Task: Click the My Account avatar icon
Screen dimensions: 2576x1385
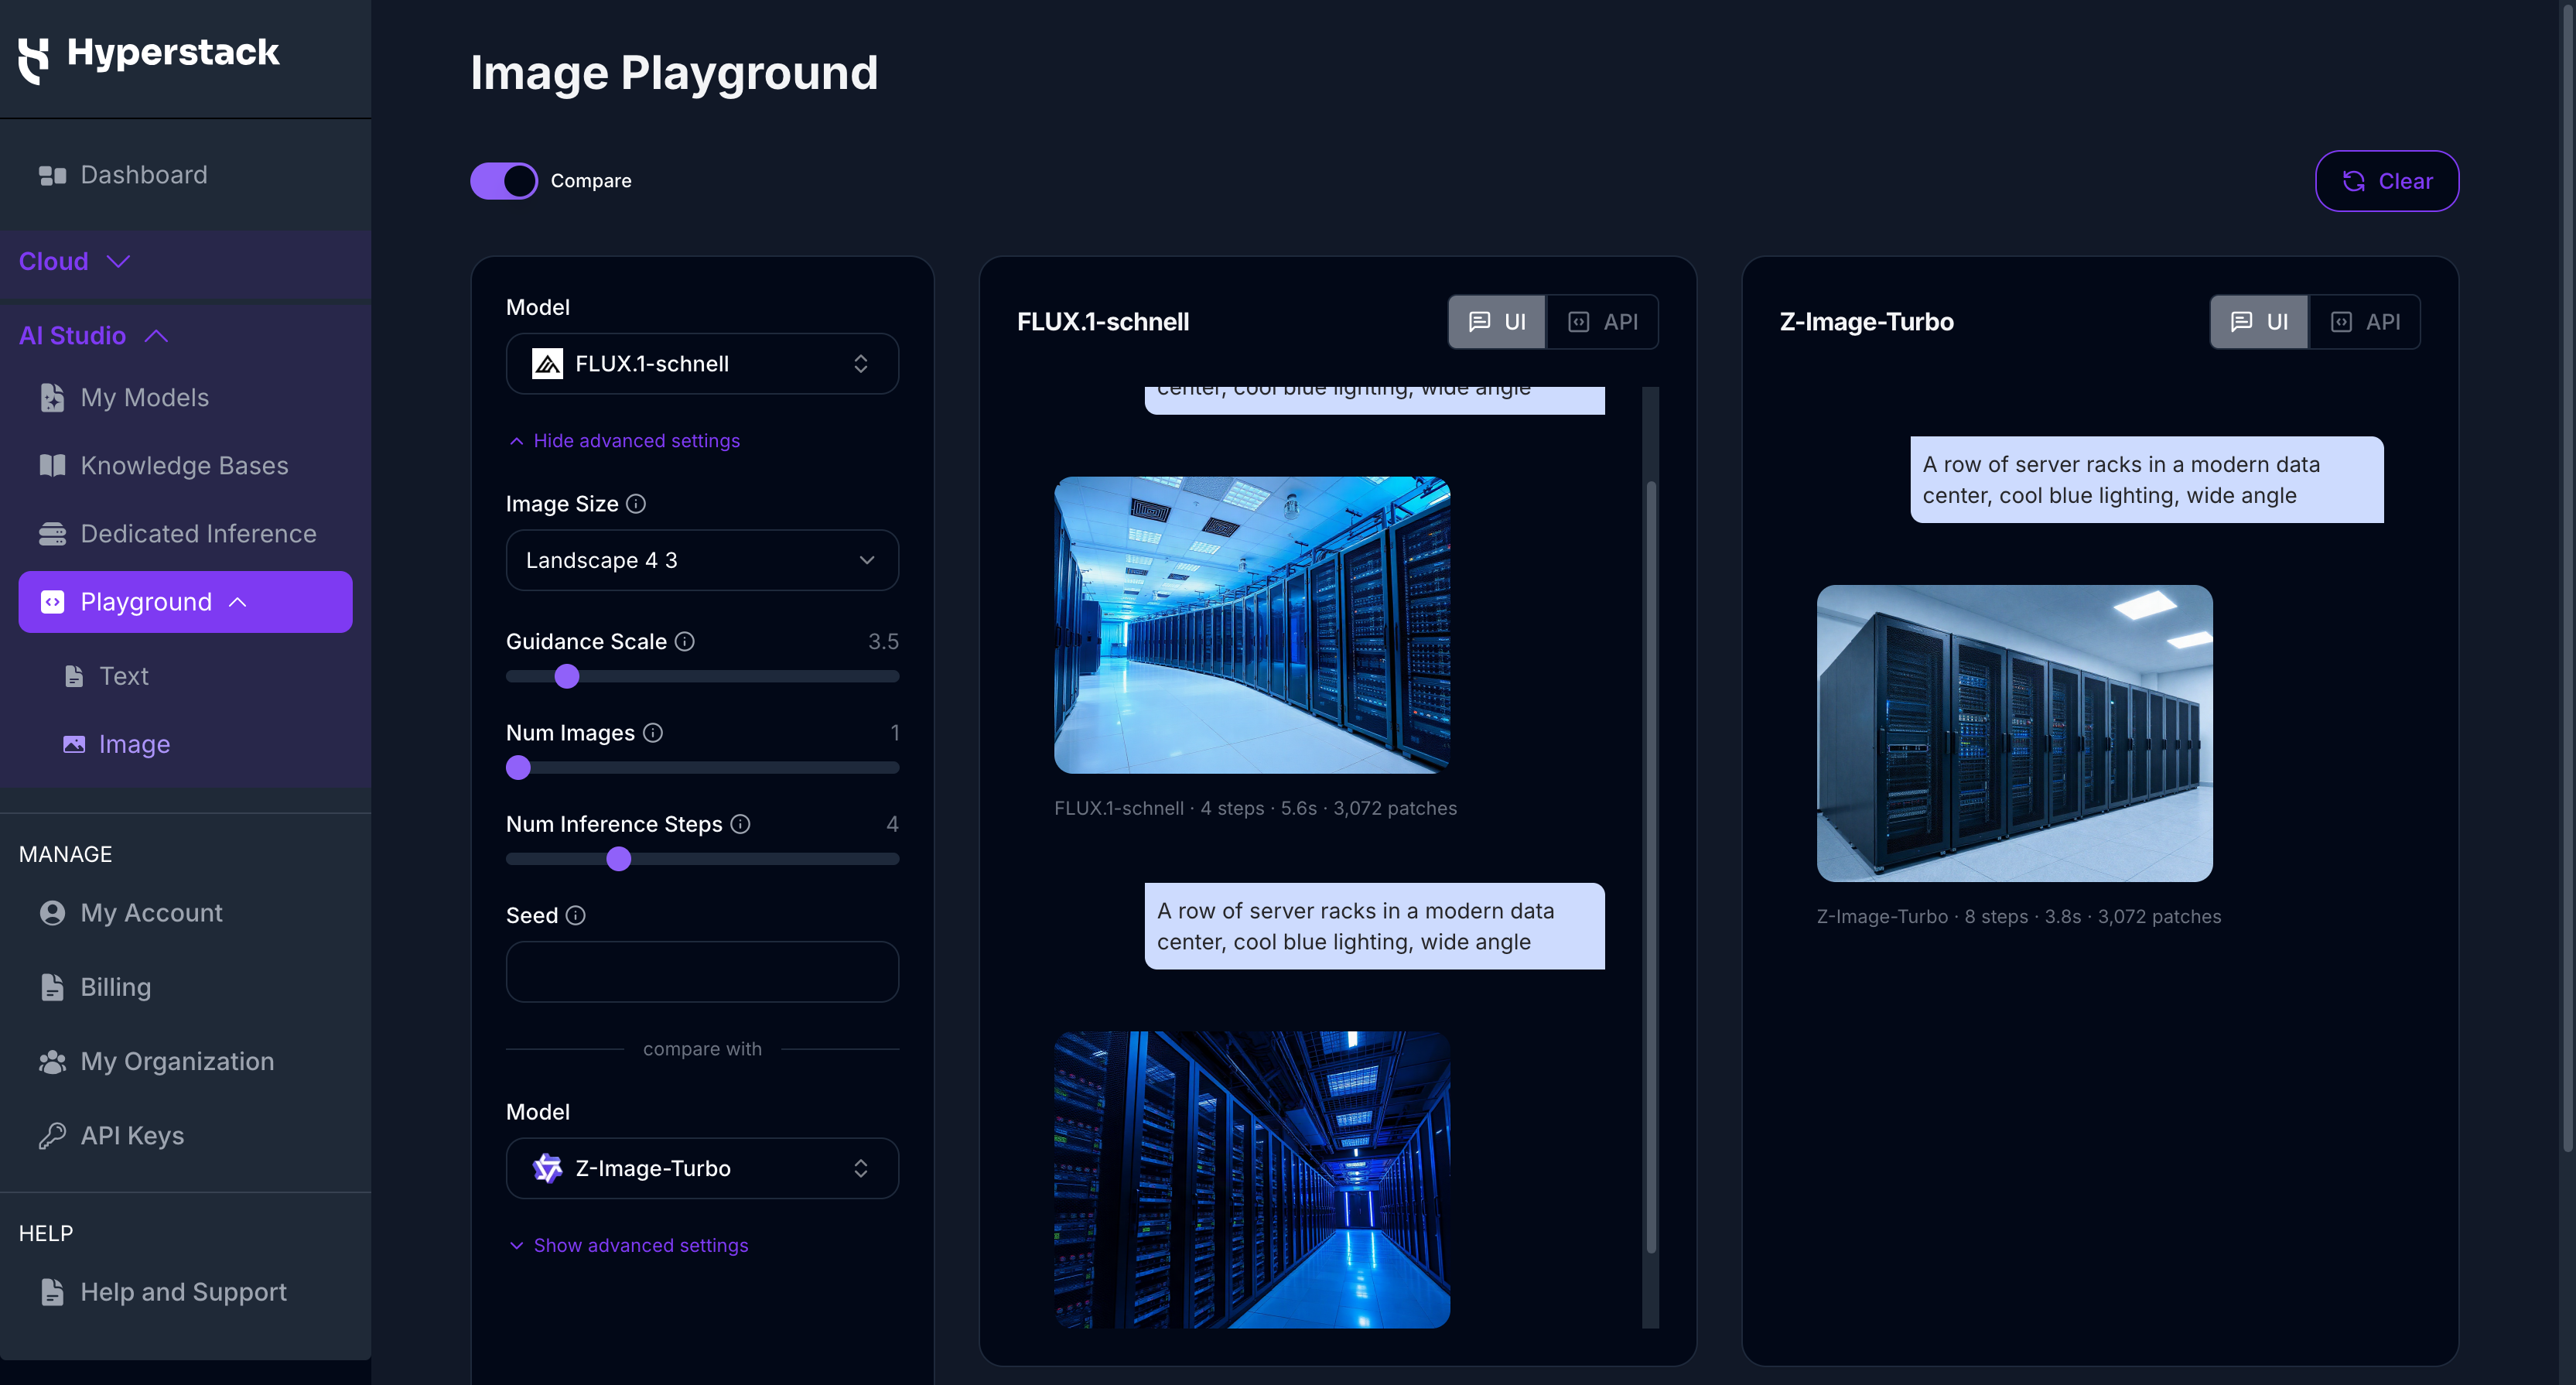Action: point(52,914)
